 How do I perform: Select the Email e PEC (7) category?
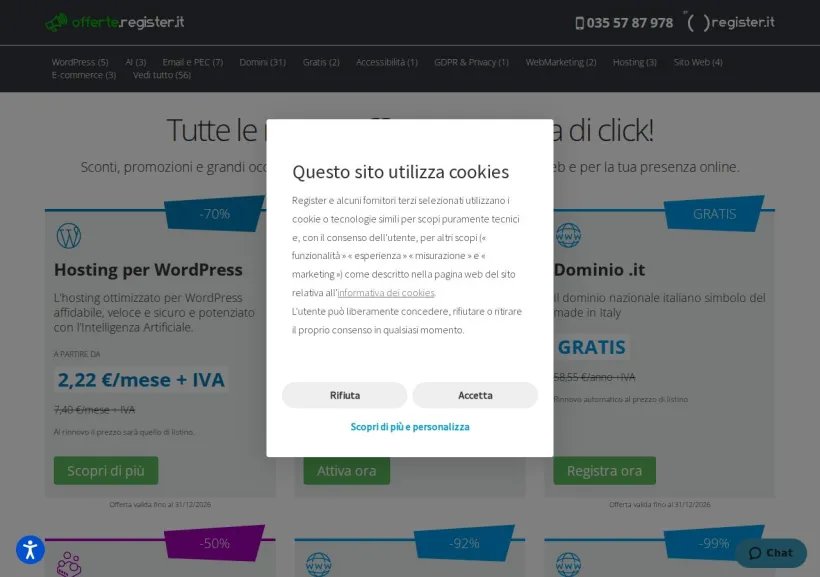pos(192,62)
